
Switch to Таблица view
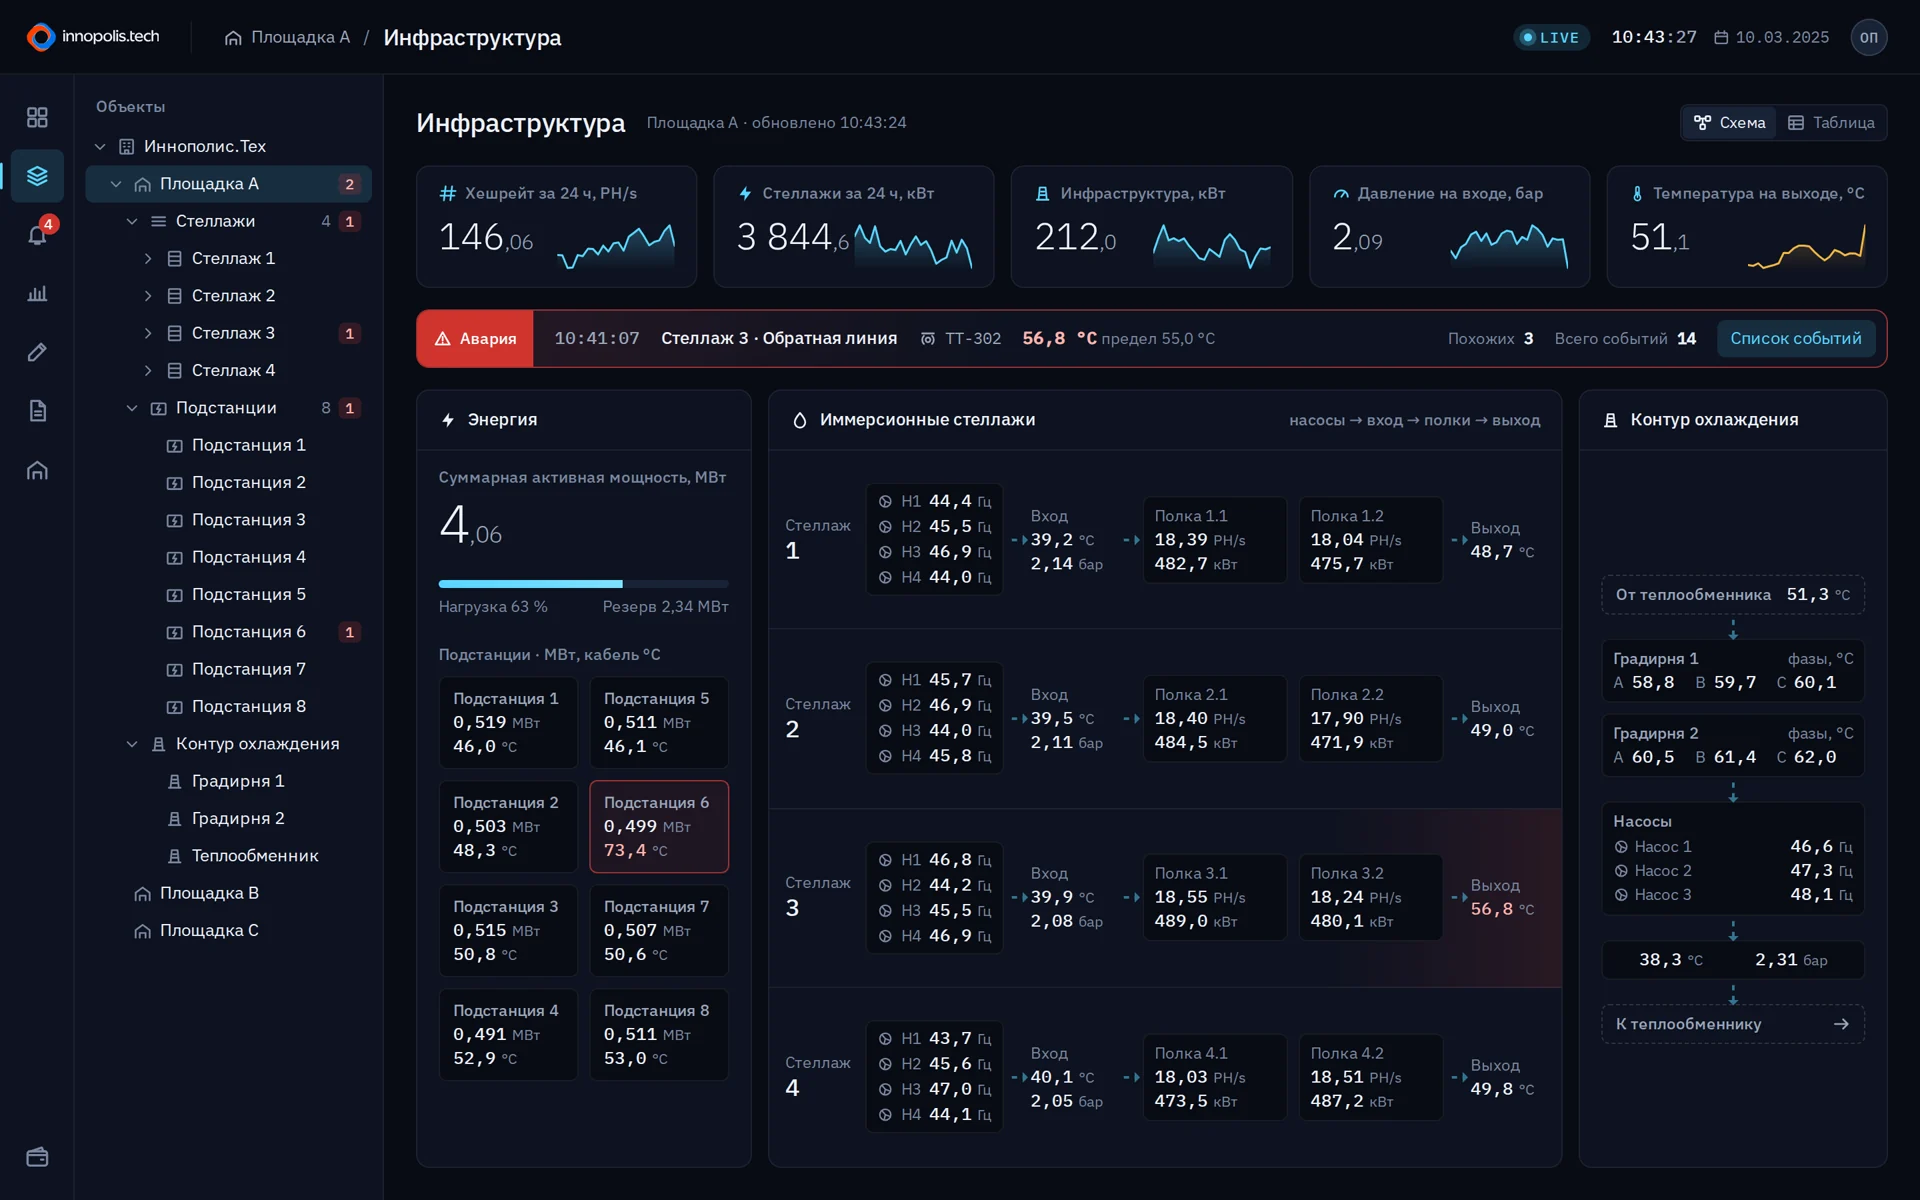[x=1831, y=123]
